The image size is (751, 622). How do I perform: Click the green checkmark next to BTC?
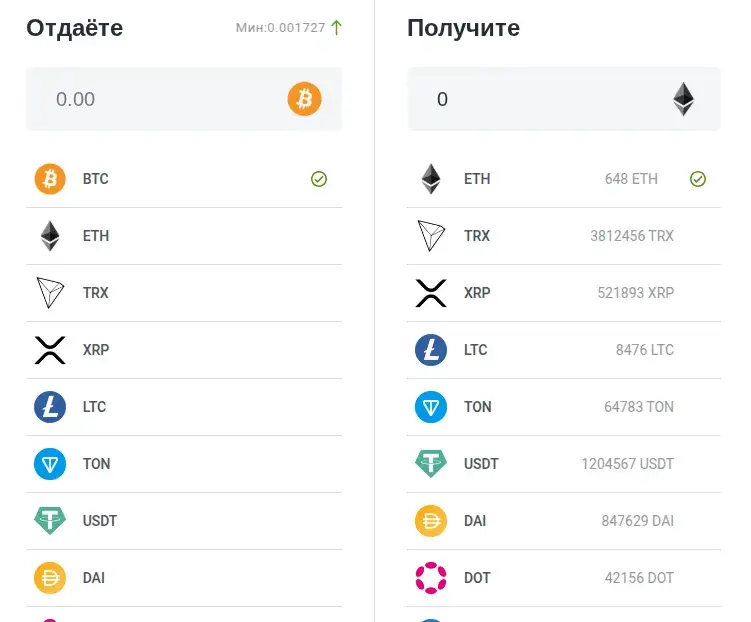click(319, 179)
